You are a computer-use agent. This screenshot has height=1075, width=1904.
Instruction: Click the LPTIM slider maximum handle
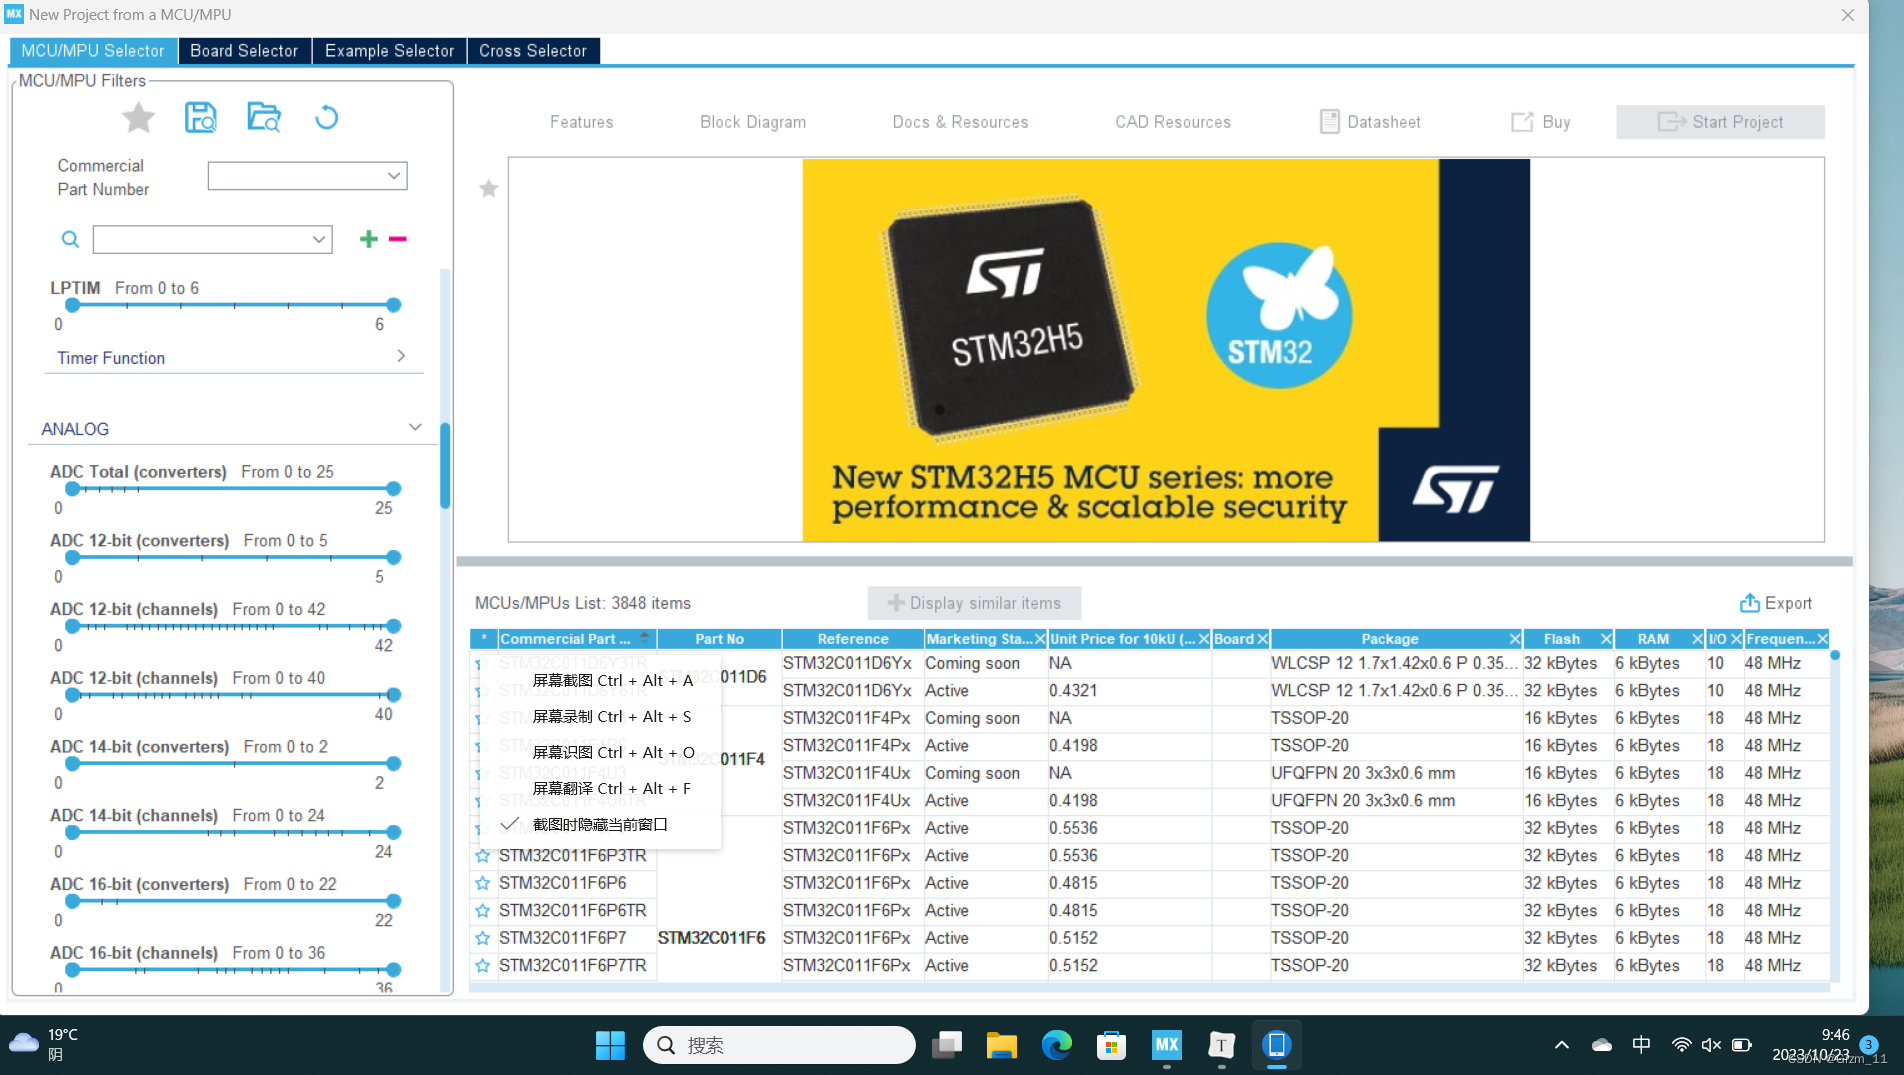pyautogui.click(x=394, y=305)
